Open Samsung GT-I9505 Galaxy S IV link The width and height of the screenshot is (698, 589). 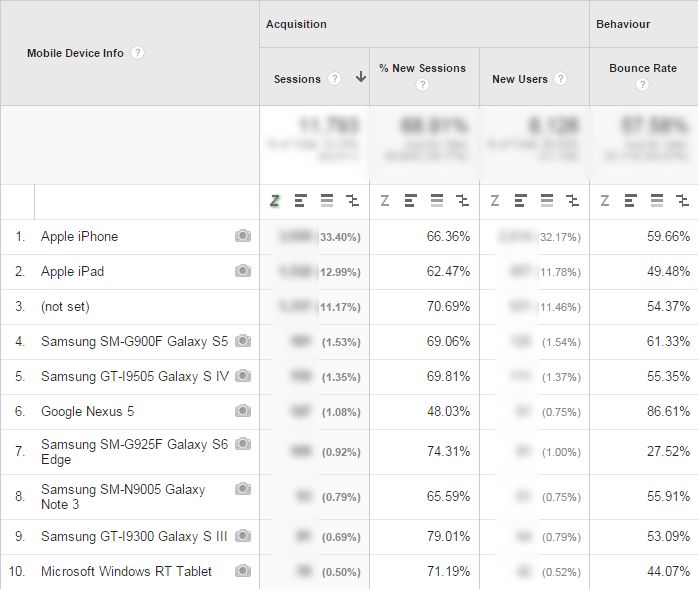click(135, 377)
